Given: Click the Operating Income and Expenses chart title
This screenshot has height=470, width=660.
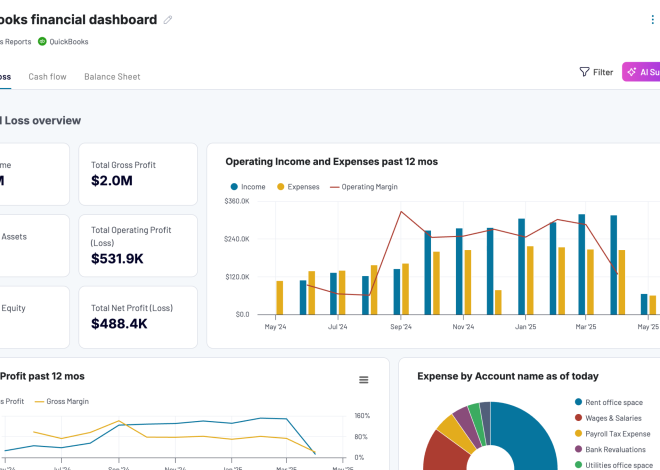Looking at the screenshot, I should point(332,162).
